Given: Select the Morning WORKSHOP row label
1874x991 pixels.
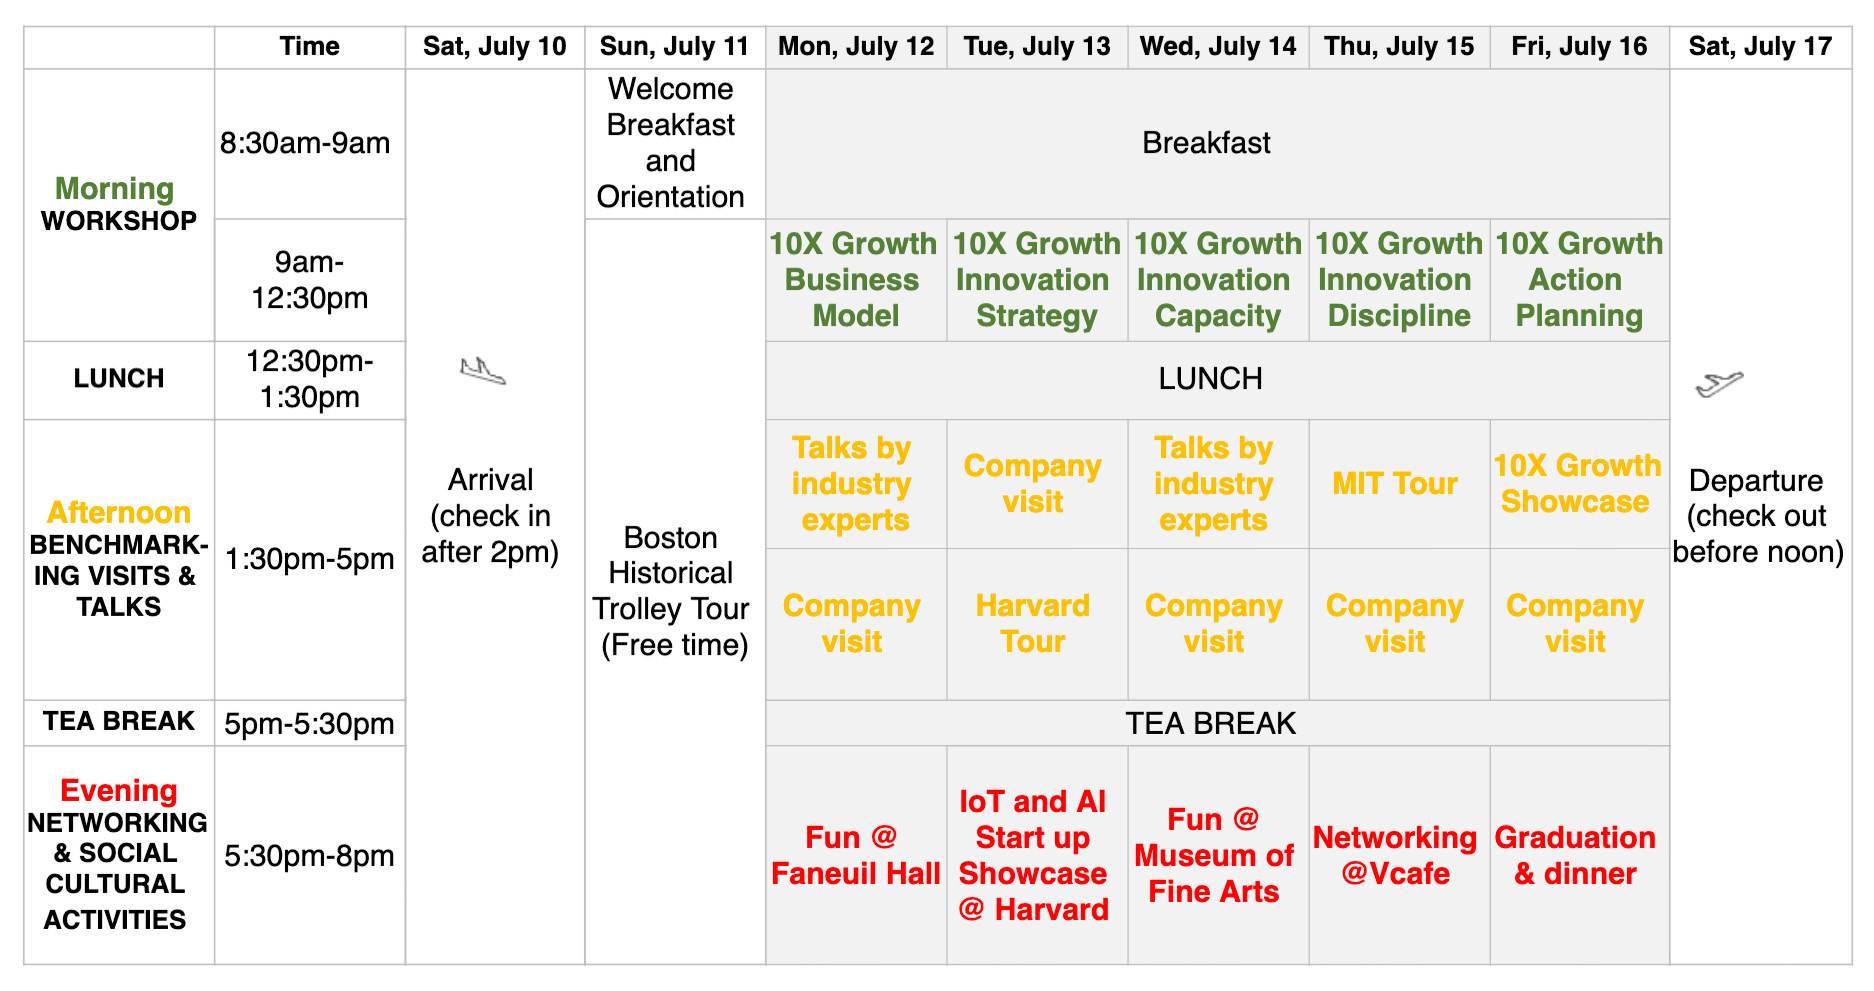Looking at the screenshot, I should 119,205.
